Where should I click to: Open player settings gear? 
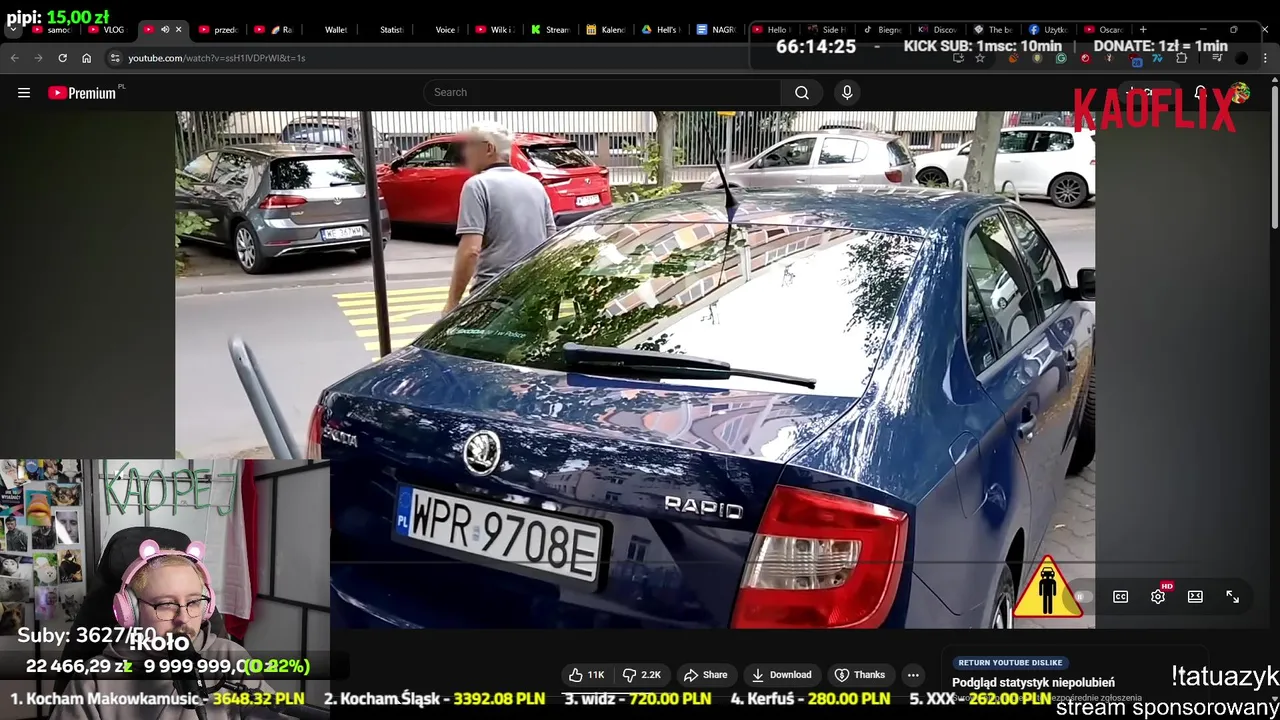1158,597
